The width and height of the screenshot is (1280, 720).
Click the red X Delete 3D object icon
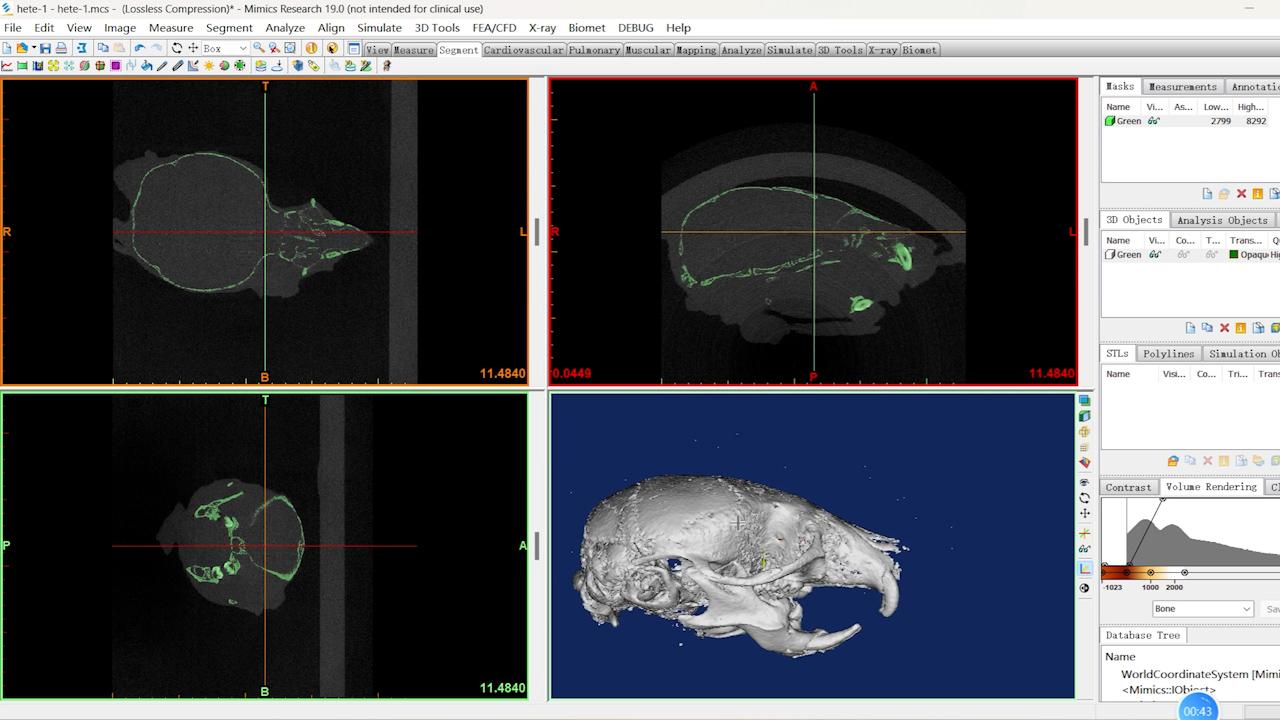[1224, 328]
